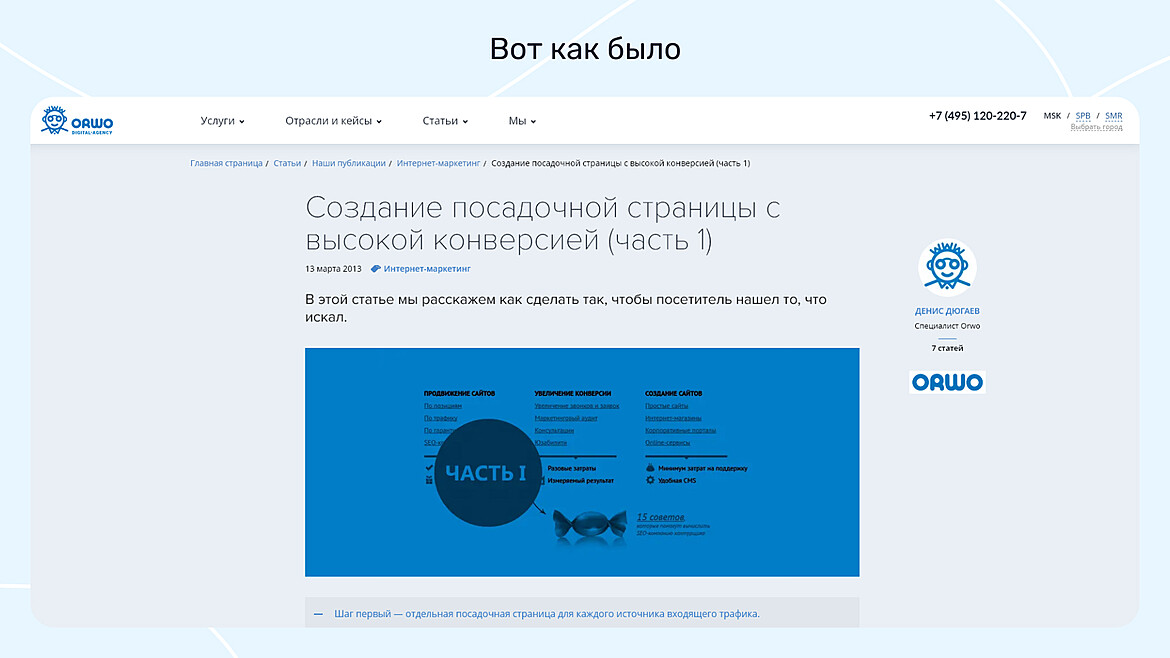
Task: Switch the city to SMR
Action: (1113, 115)
